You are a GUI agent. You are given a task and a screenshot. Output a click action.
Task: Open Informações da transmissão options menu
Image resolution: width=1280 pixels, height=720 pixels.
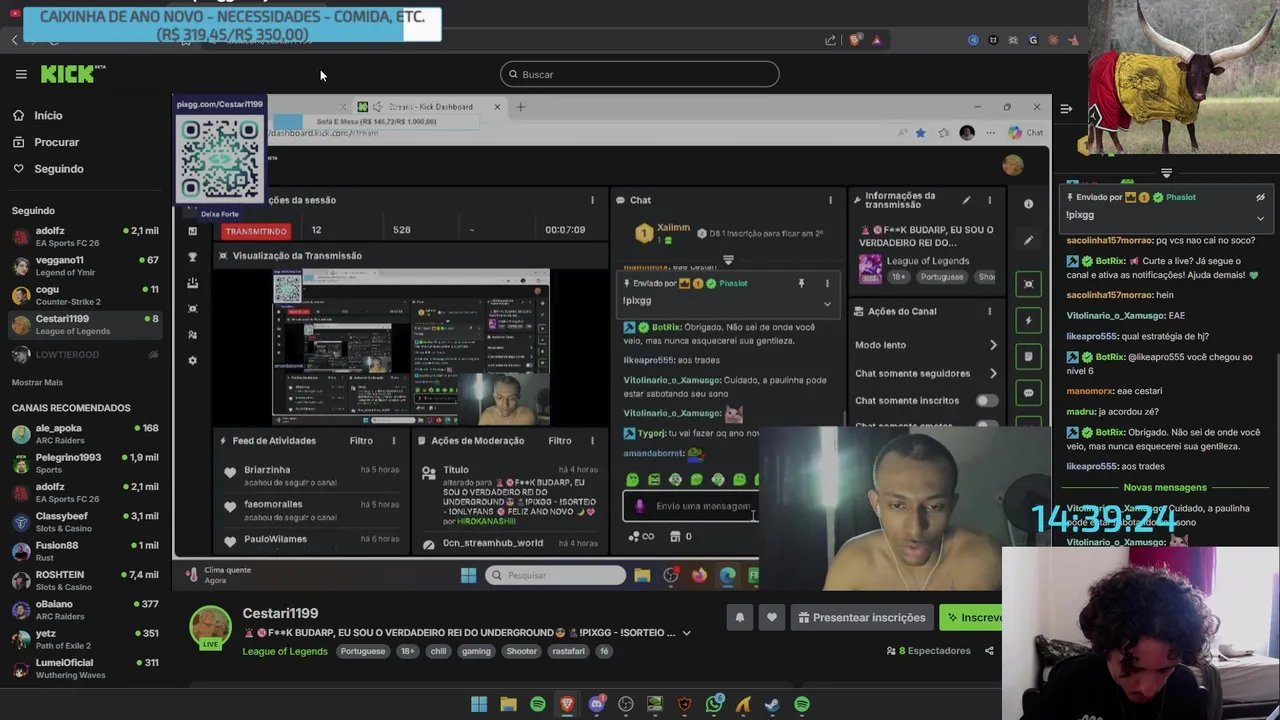(989, 200)
